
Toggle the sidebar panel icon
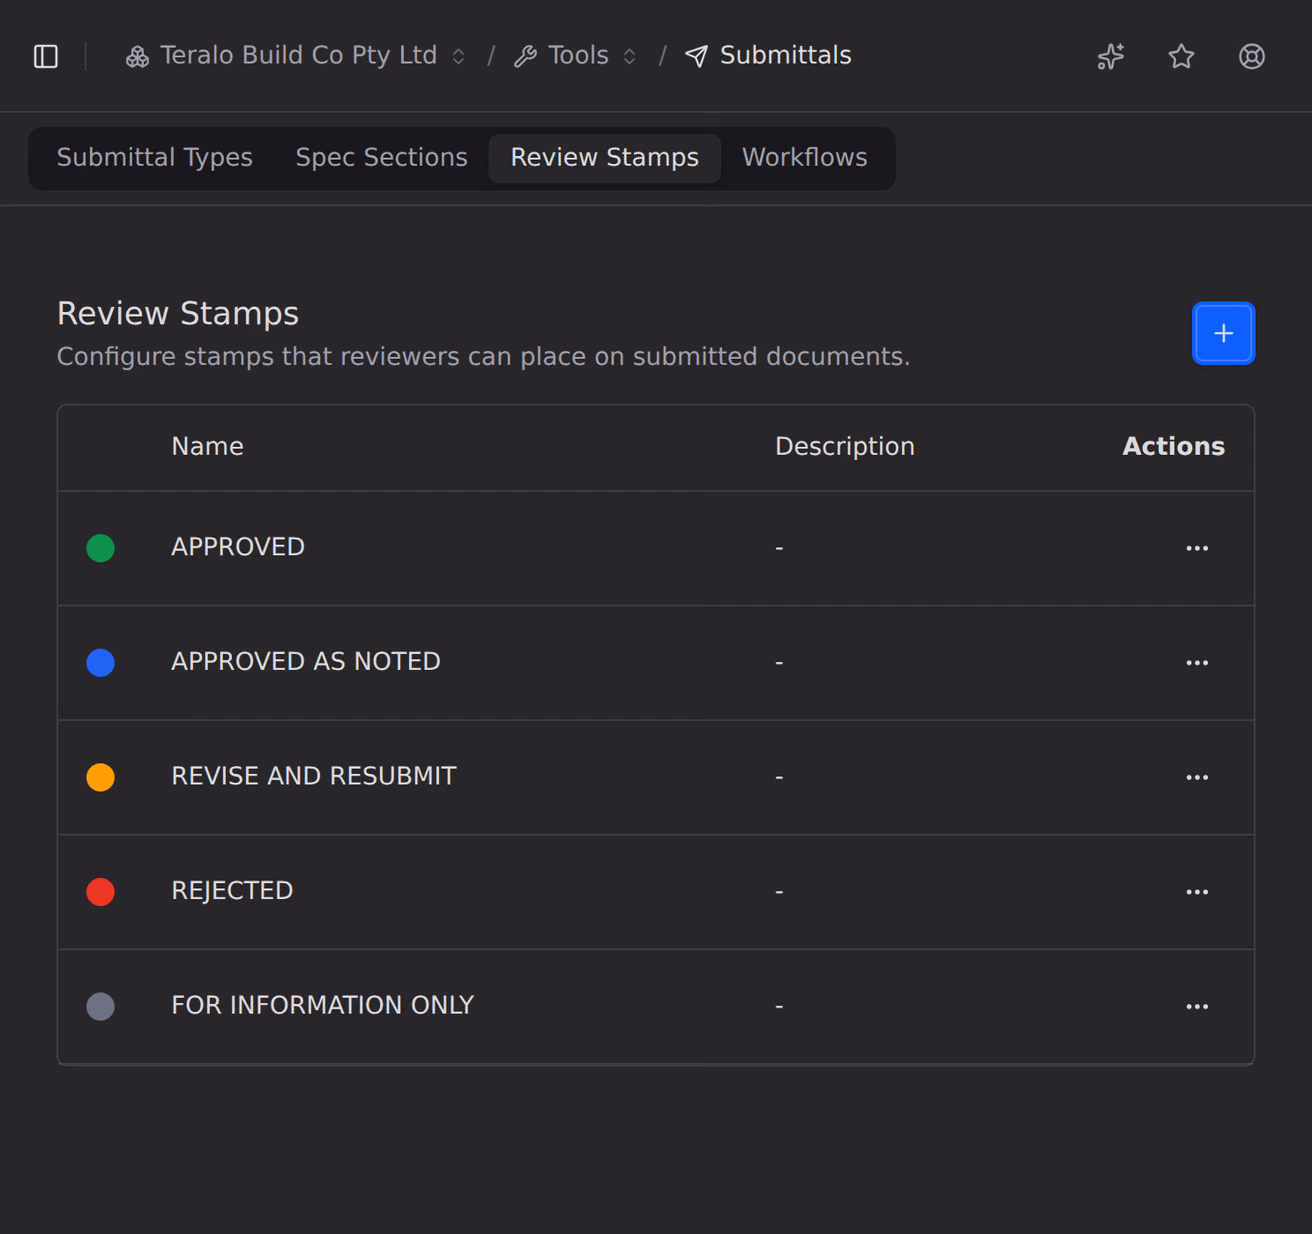pyautogui.click(x=46, y=56)
